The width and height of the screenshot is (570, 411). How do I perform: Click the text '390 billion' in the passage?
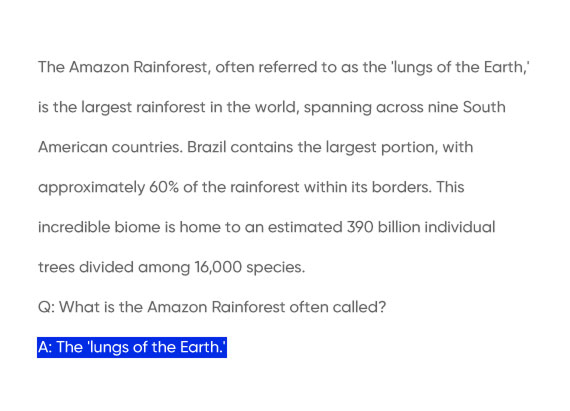pyautogui.click(x=384, y=227)
